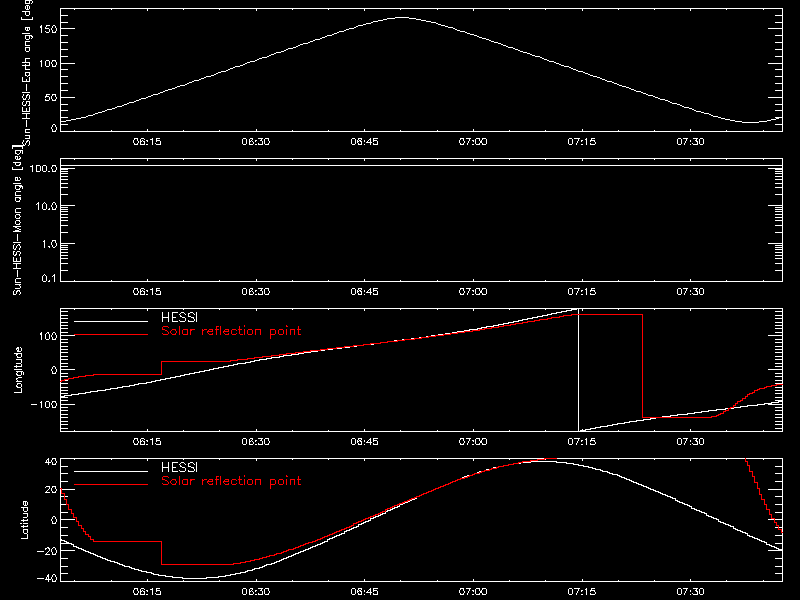Viewport: 800px width, 600px height.
Task: Click the 50 tick on Earth angle plot
Action: [x=51, y=97]
